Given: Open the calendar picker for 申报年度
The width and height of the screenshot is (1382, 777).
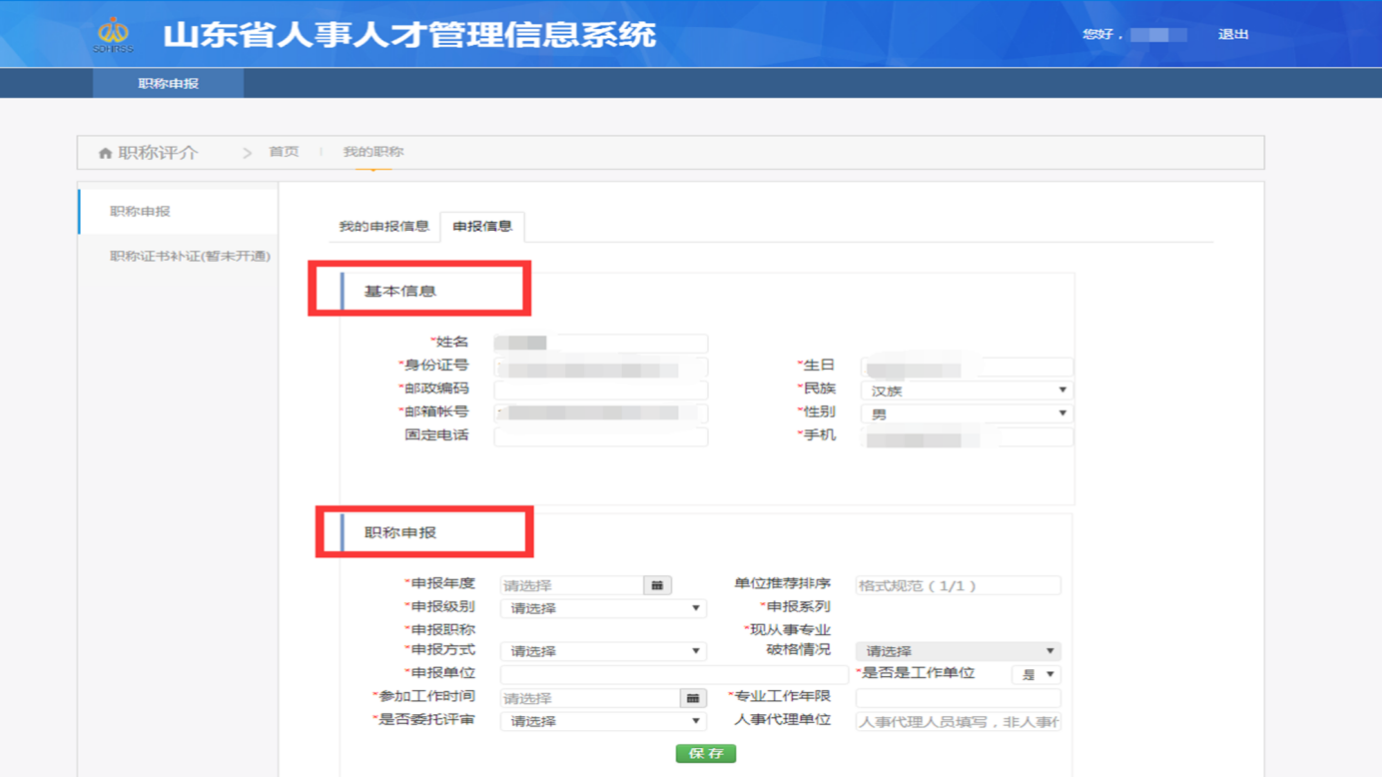Looking at the screenshot, I should point(658,584).
